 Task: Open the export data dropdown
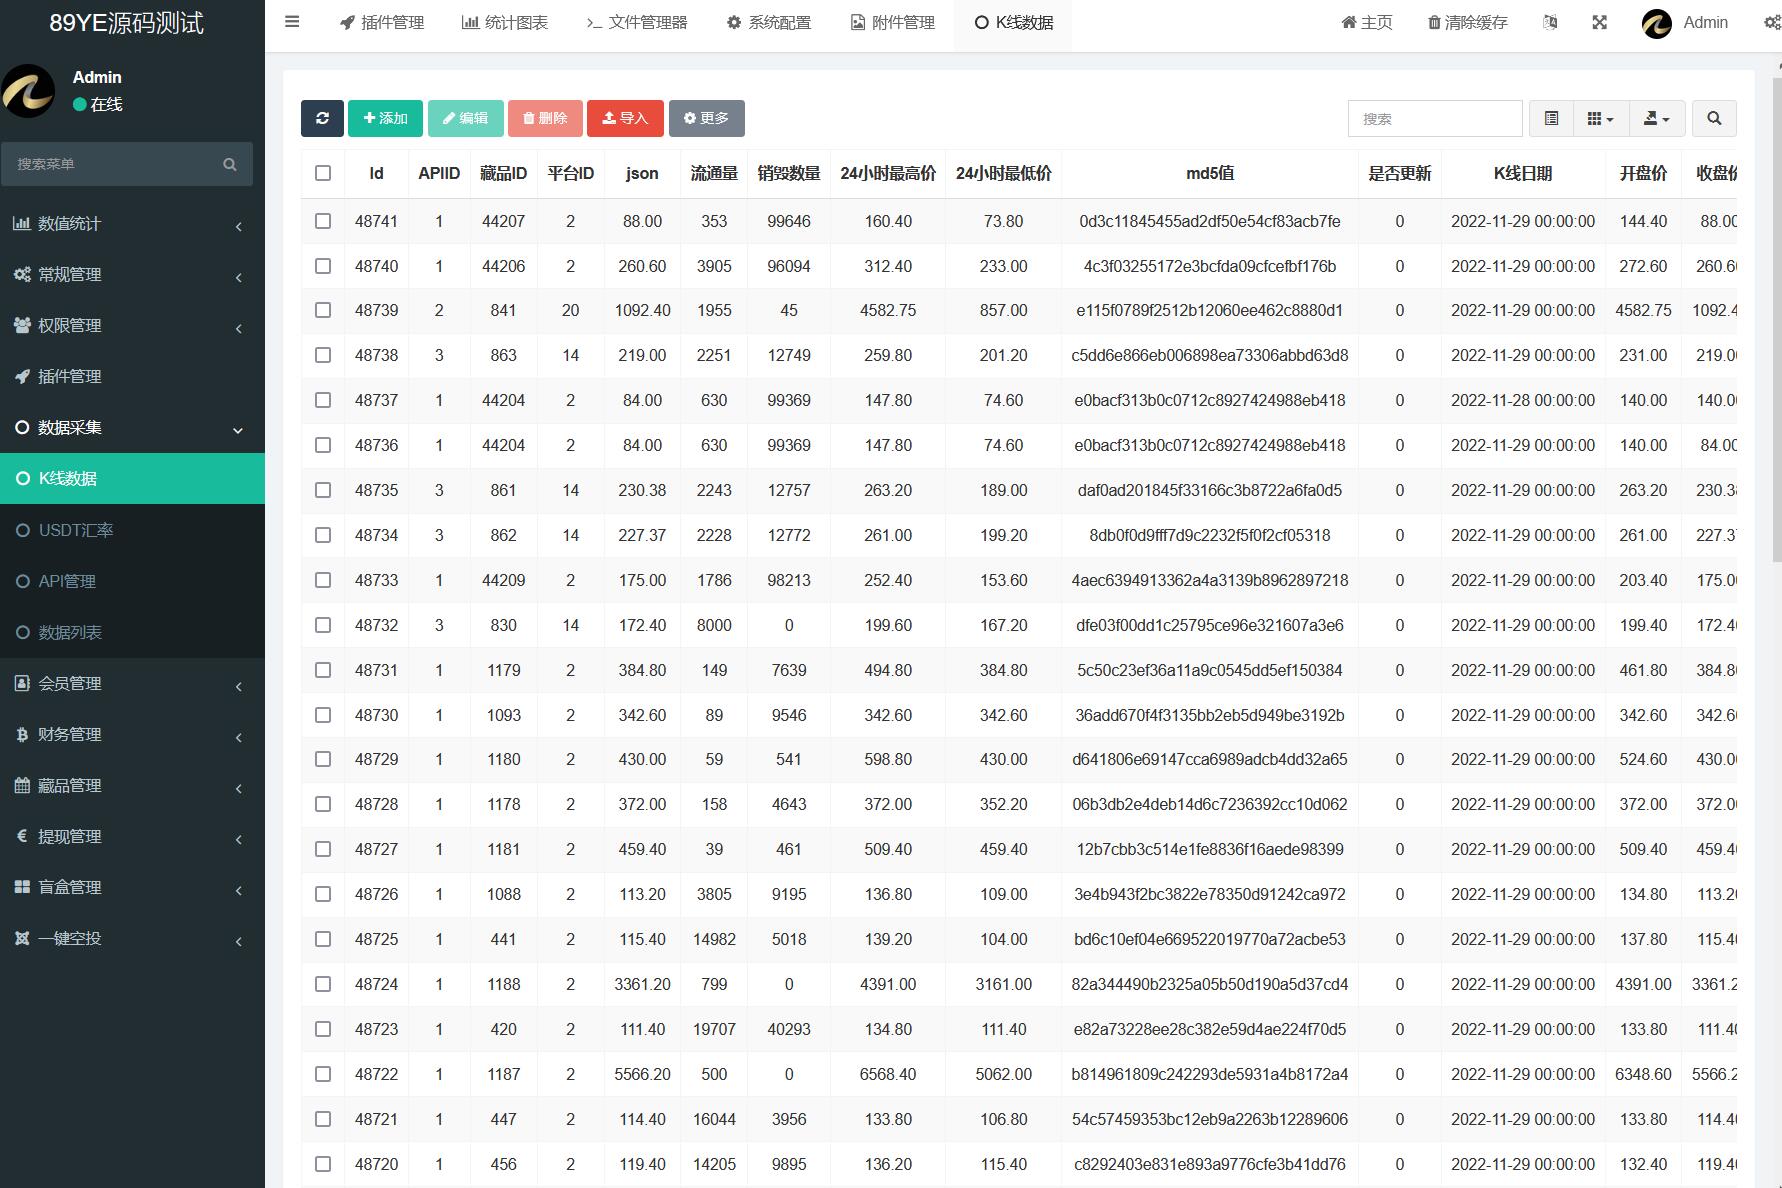(x=1656, y=118)
